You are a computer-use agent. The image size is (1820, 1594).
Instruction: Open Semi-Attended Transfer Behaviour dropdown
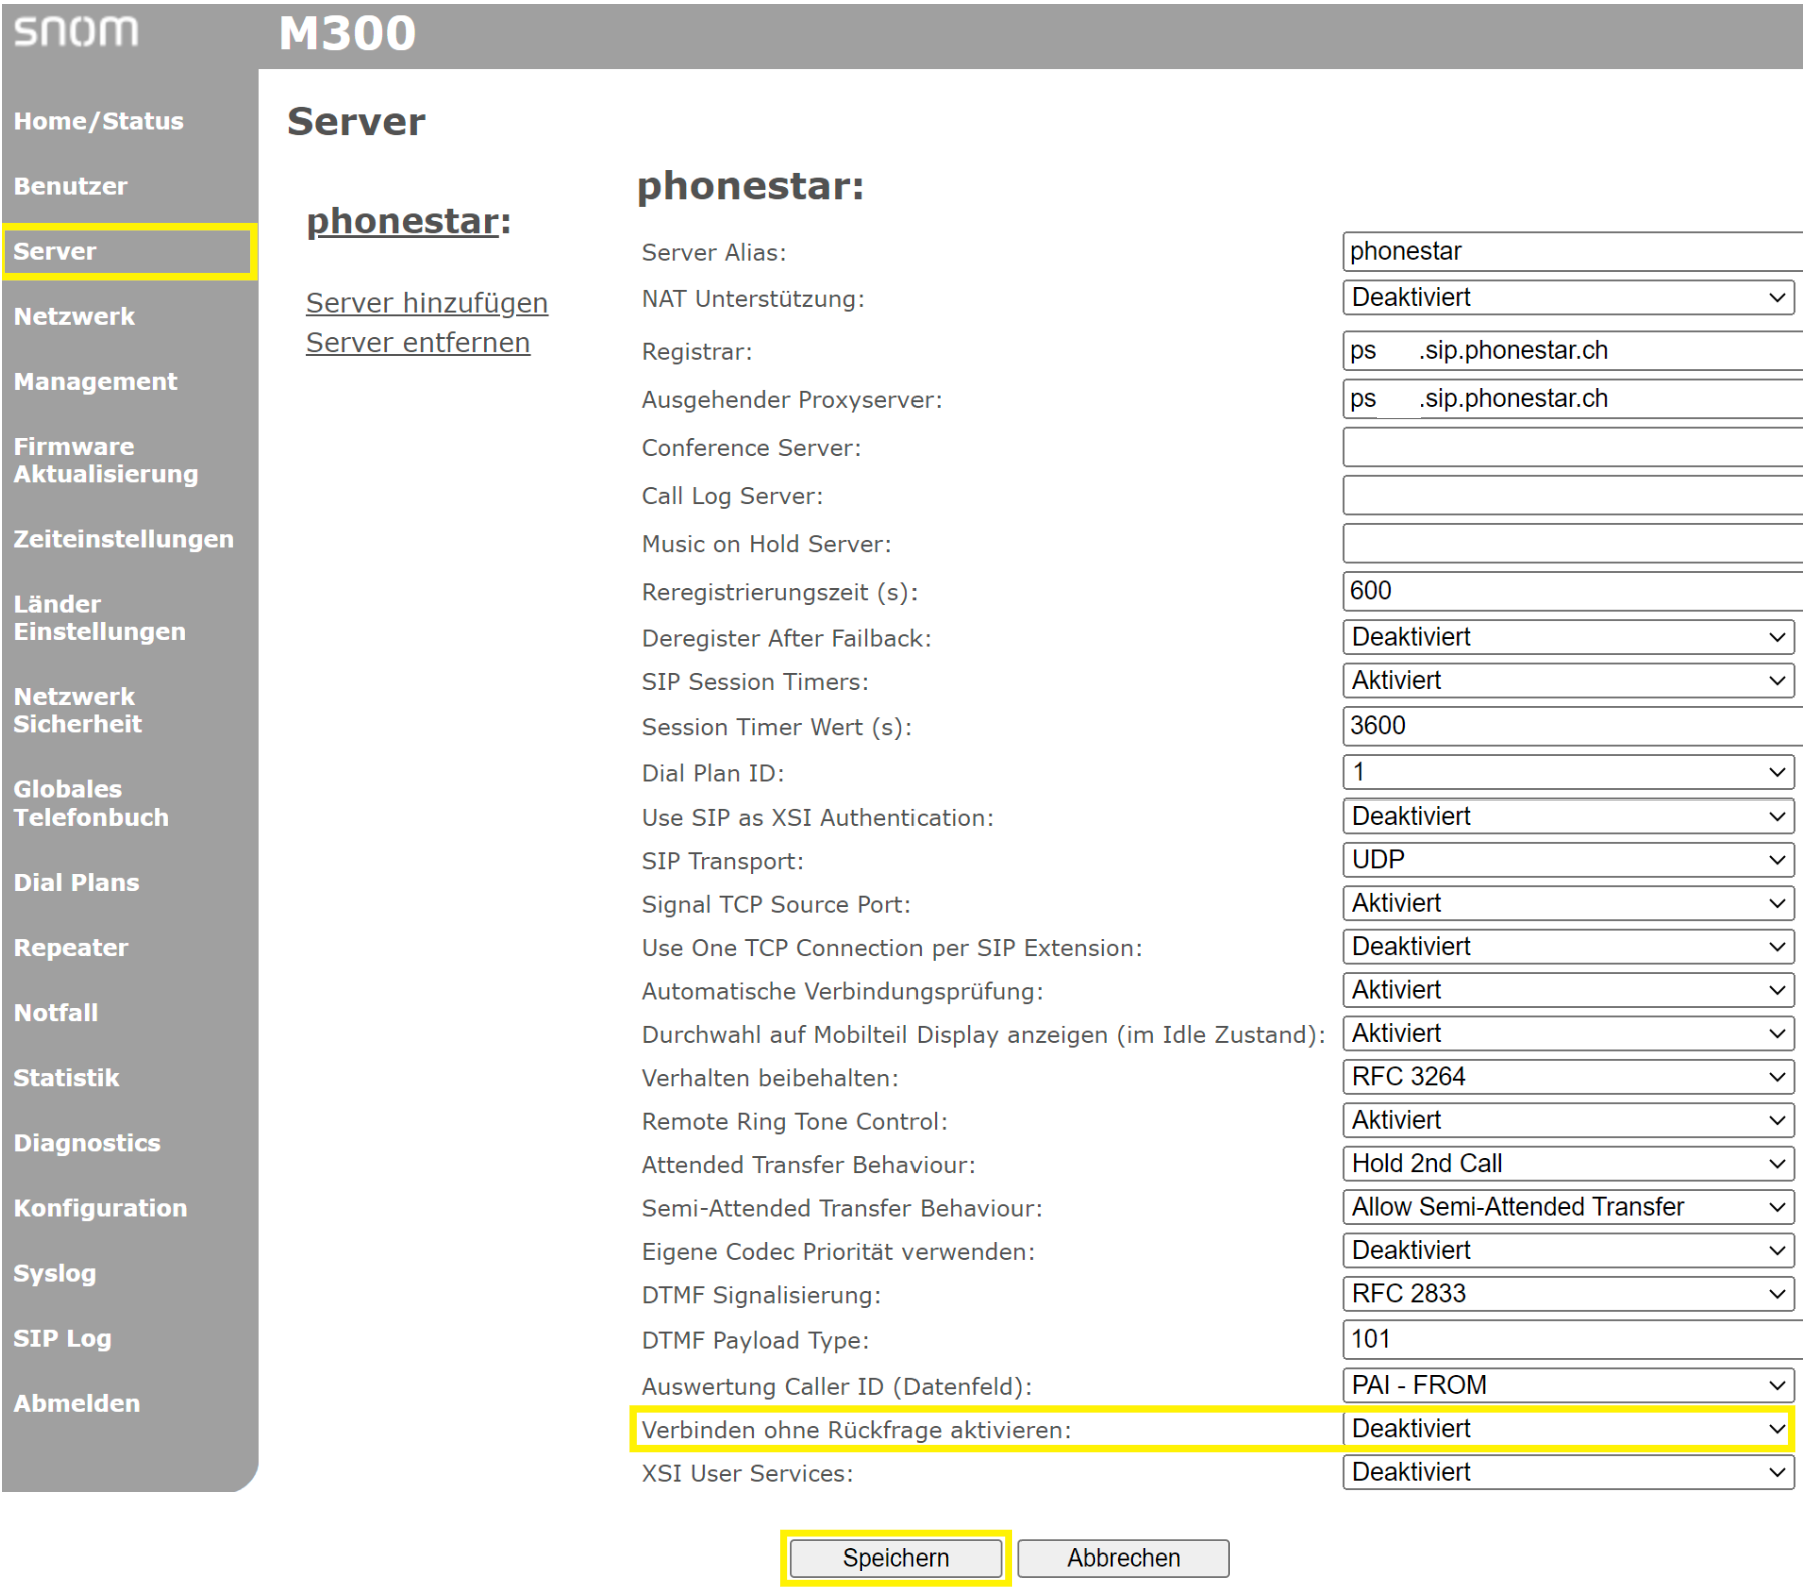click(x=1568, y=1207)
